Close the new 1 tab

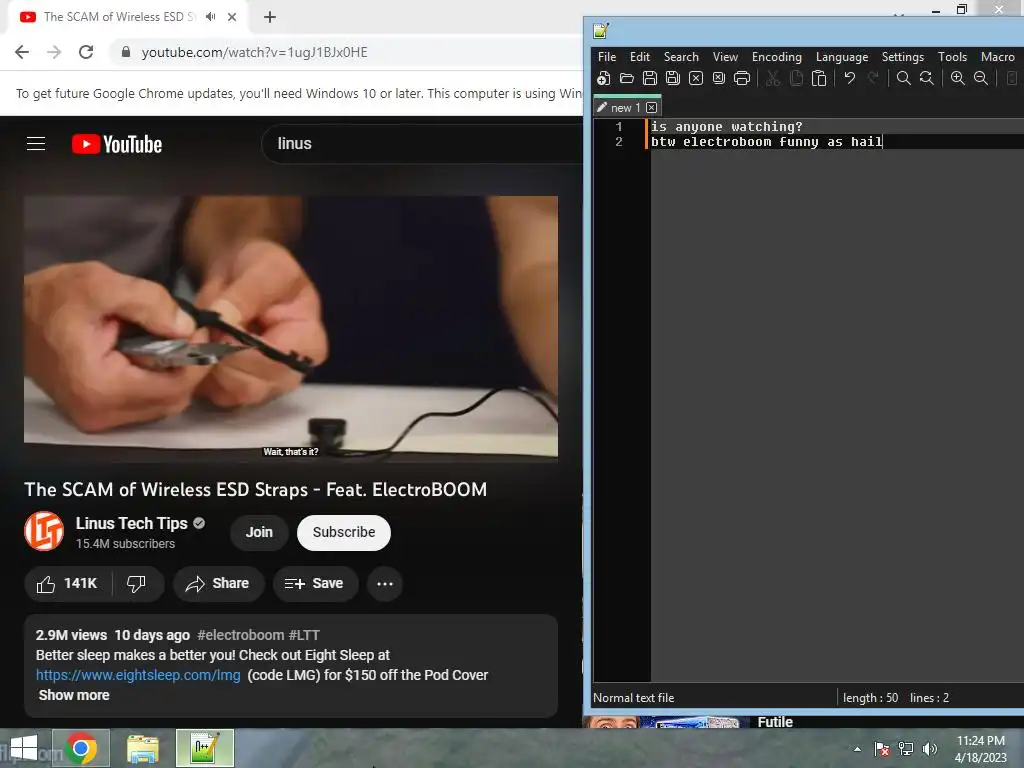[x=652, y=108]
